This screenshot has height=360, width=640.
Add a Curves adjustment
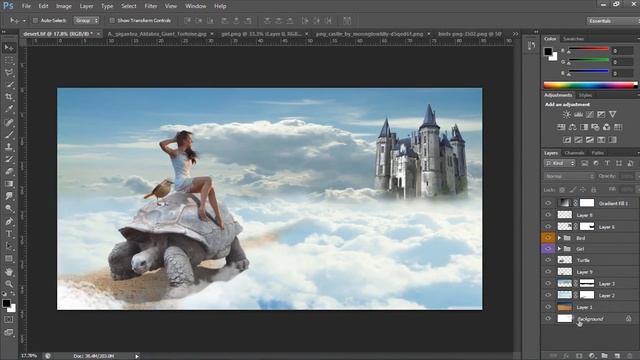coord(590,115)
